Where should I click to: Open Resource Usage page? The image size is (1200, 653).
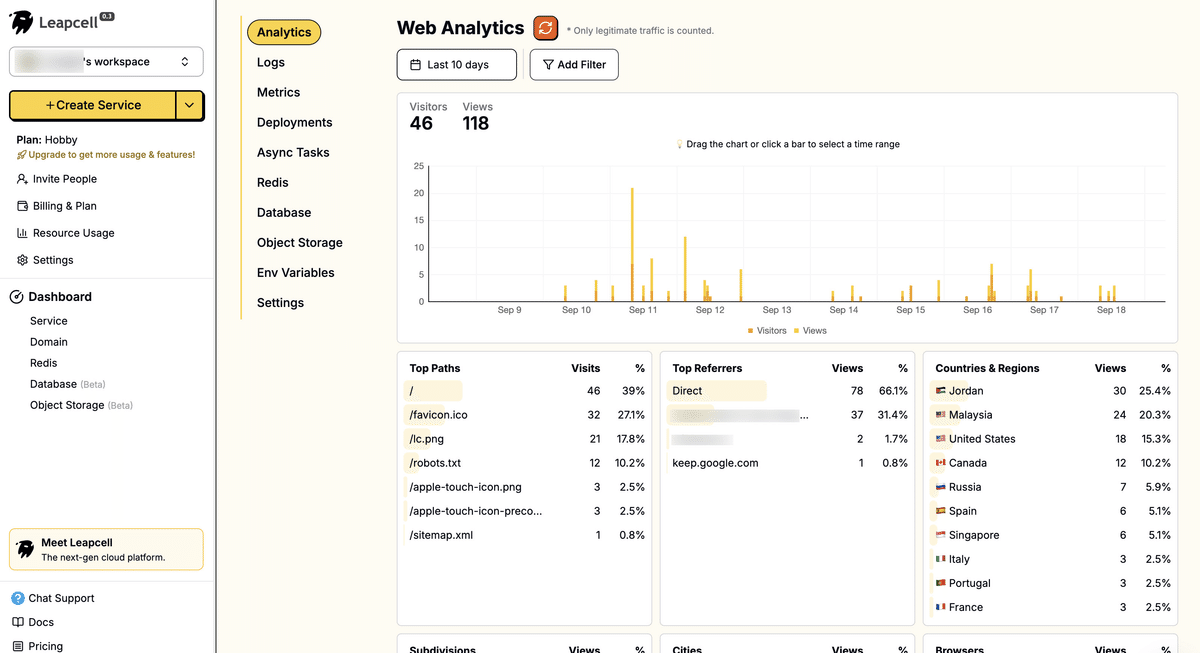(66, 233)
